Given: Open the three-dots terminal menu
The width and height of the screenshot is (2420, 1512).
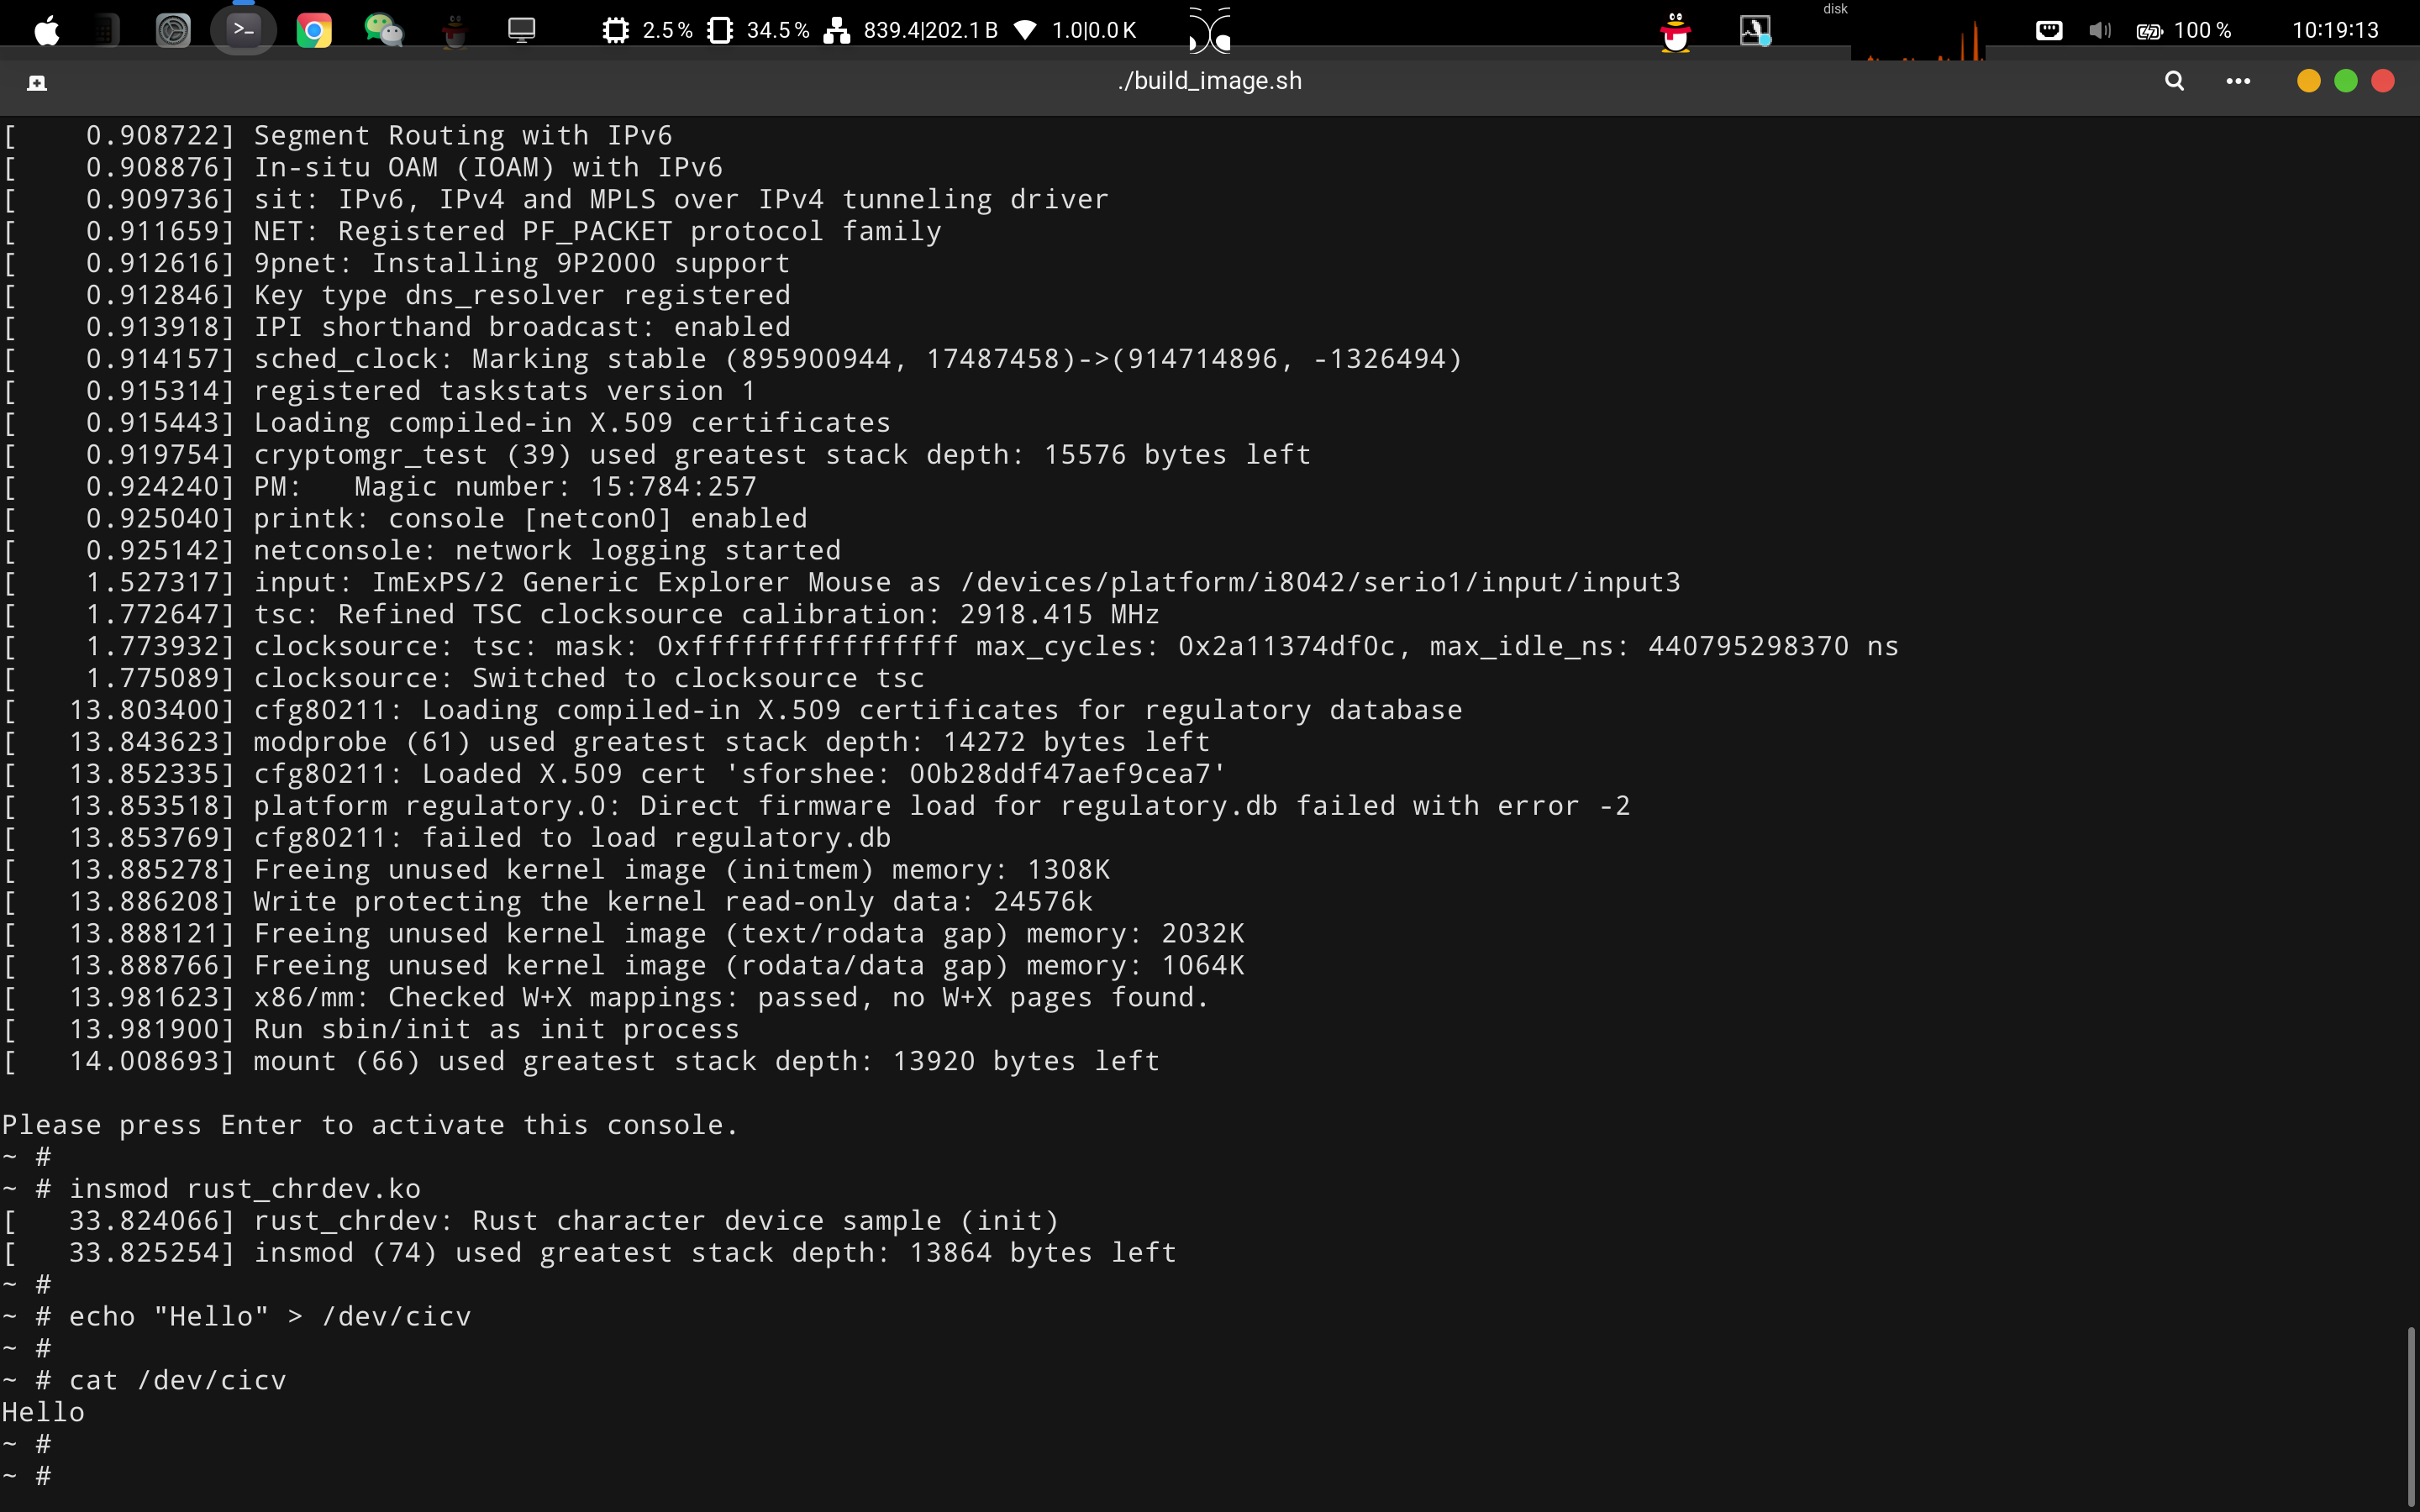Looking at the screenshot, I should coord(2238,81).
